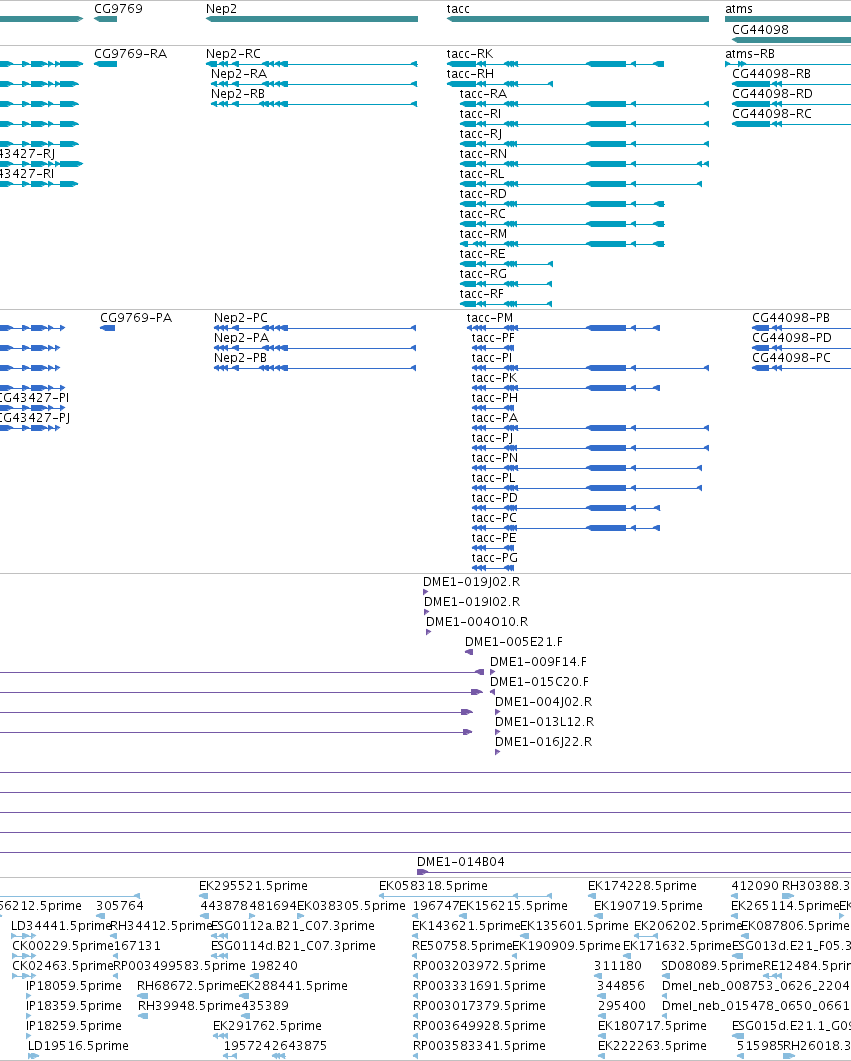Select EST EK295521.5prime
Viewport: 851px width, 1061px height.
(253, 886)
